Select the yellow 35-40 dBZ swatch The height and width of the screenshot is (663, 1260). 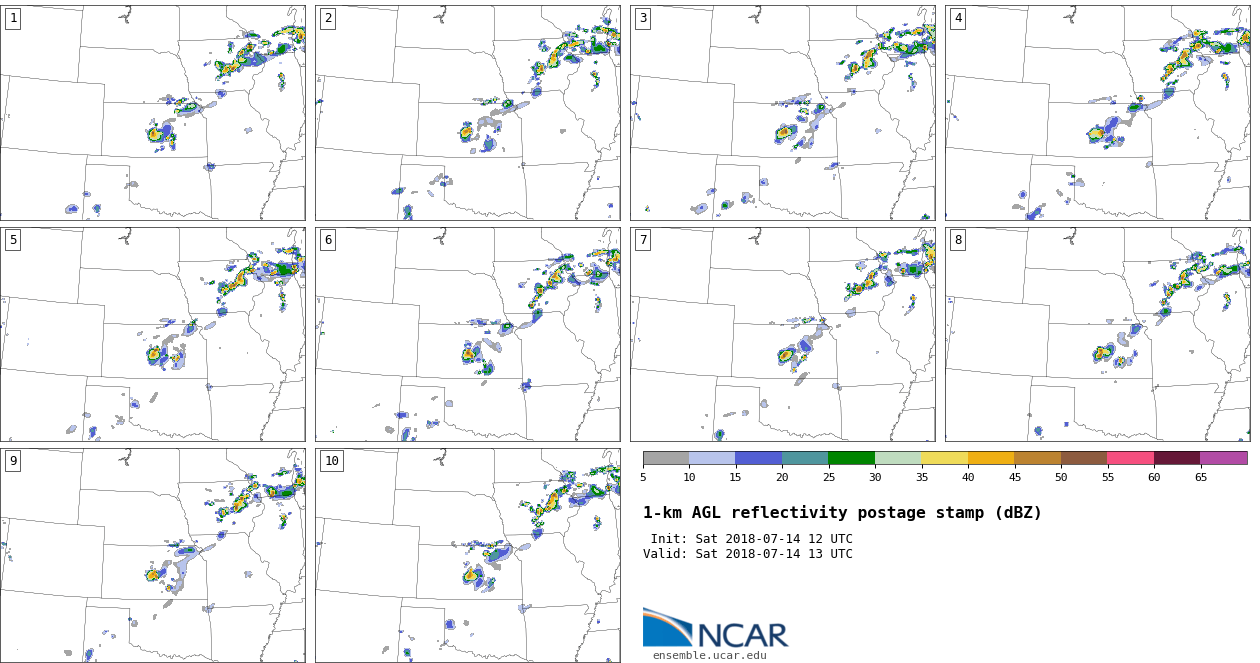click(944, 458)
